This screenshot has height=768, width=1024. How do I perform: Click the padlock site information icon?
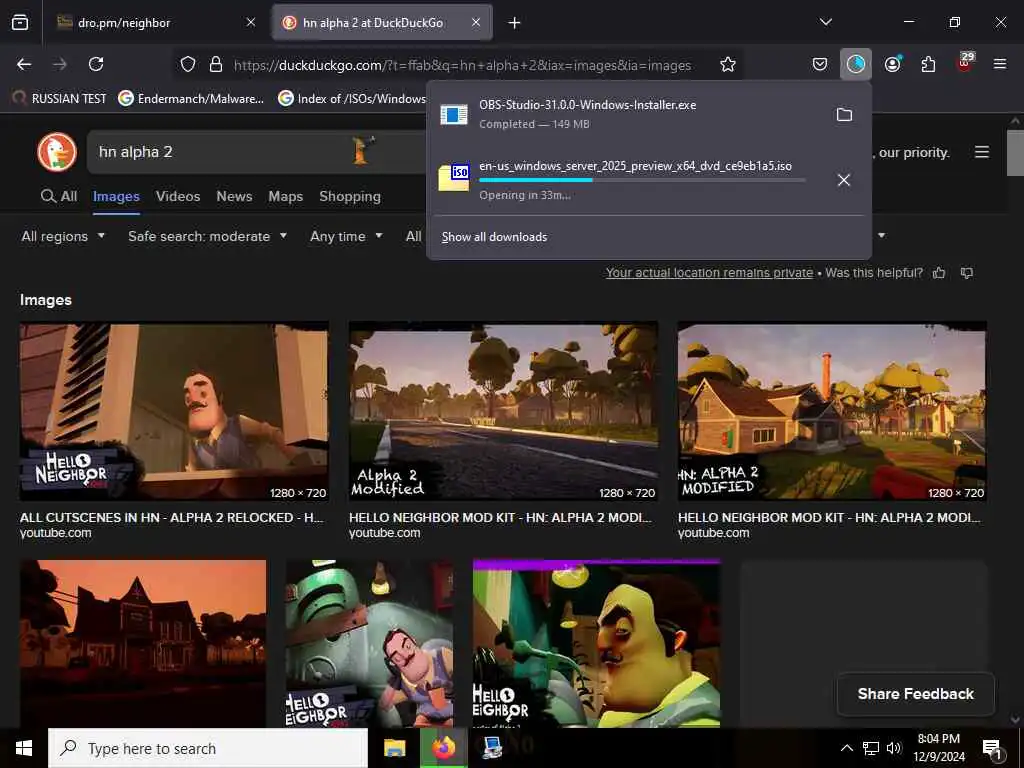(x=216, y=64)
